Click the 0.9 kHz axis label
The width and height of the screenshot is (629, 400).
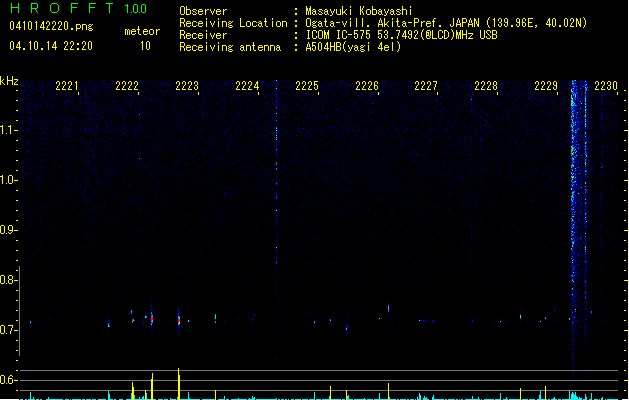point(8,230)
